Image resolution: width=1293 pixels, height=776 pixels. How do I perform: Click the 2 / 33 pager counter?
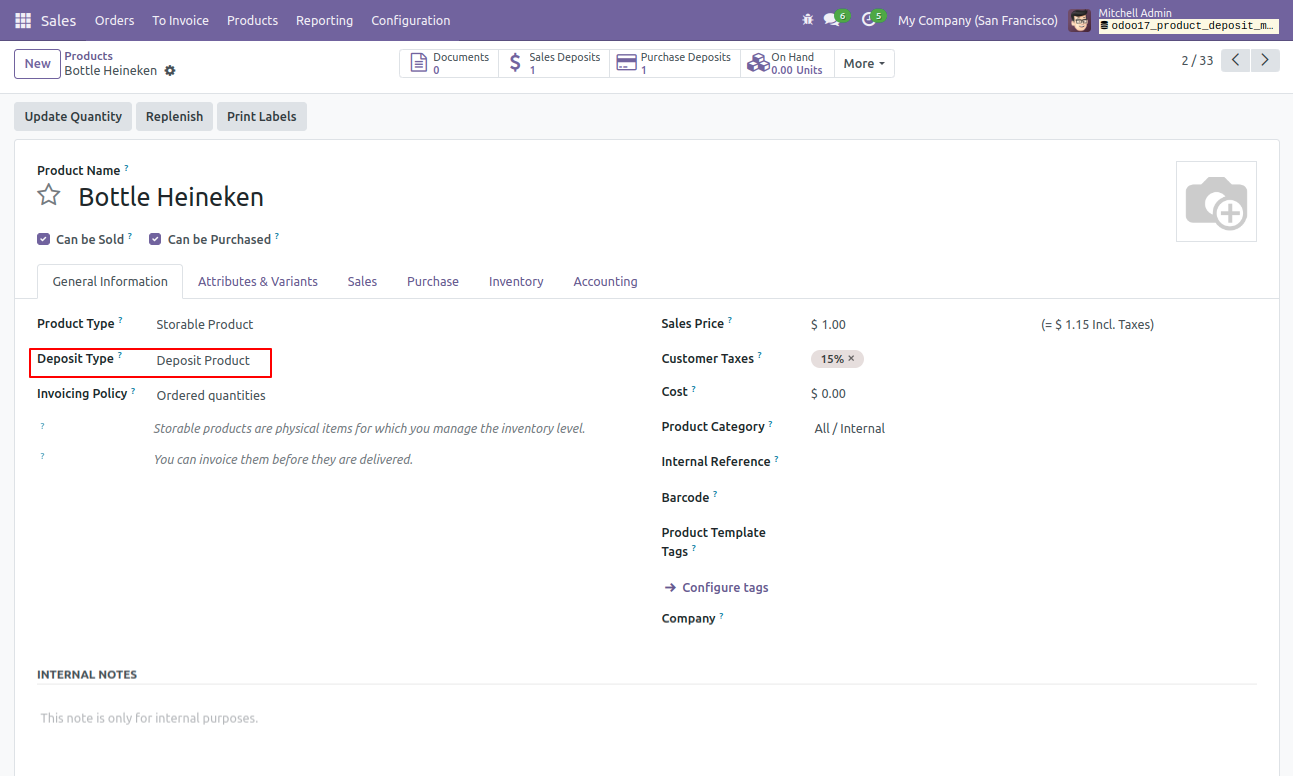(x=1197, y=61)
